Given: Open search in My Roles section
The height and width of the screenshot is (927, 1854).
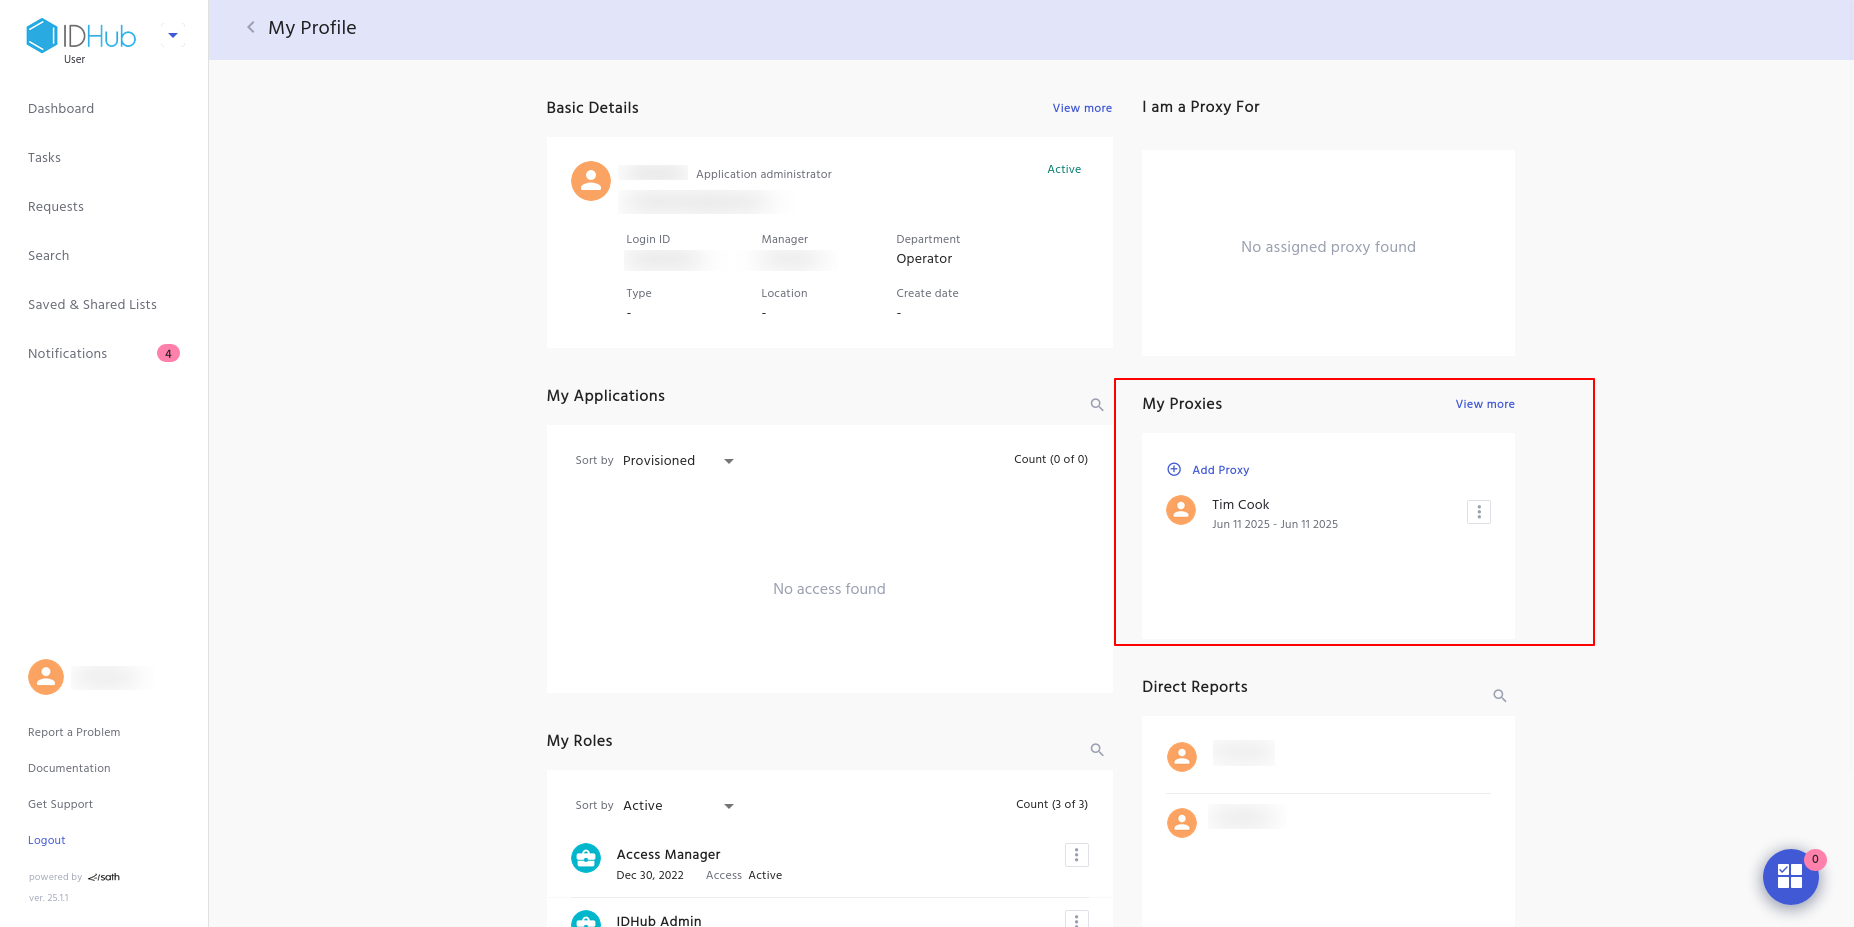Looking at the screenshot, I should tap(1097, 750).
